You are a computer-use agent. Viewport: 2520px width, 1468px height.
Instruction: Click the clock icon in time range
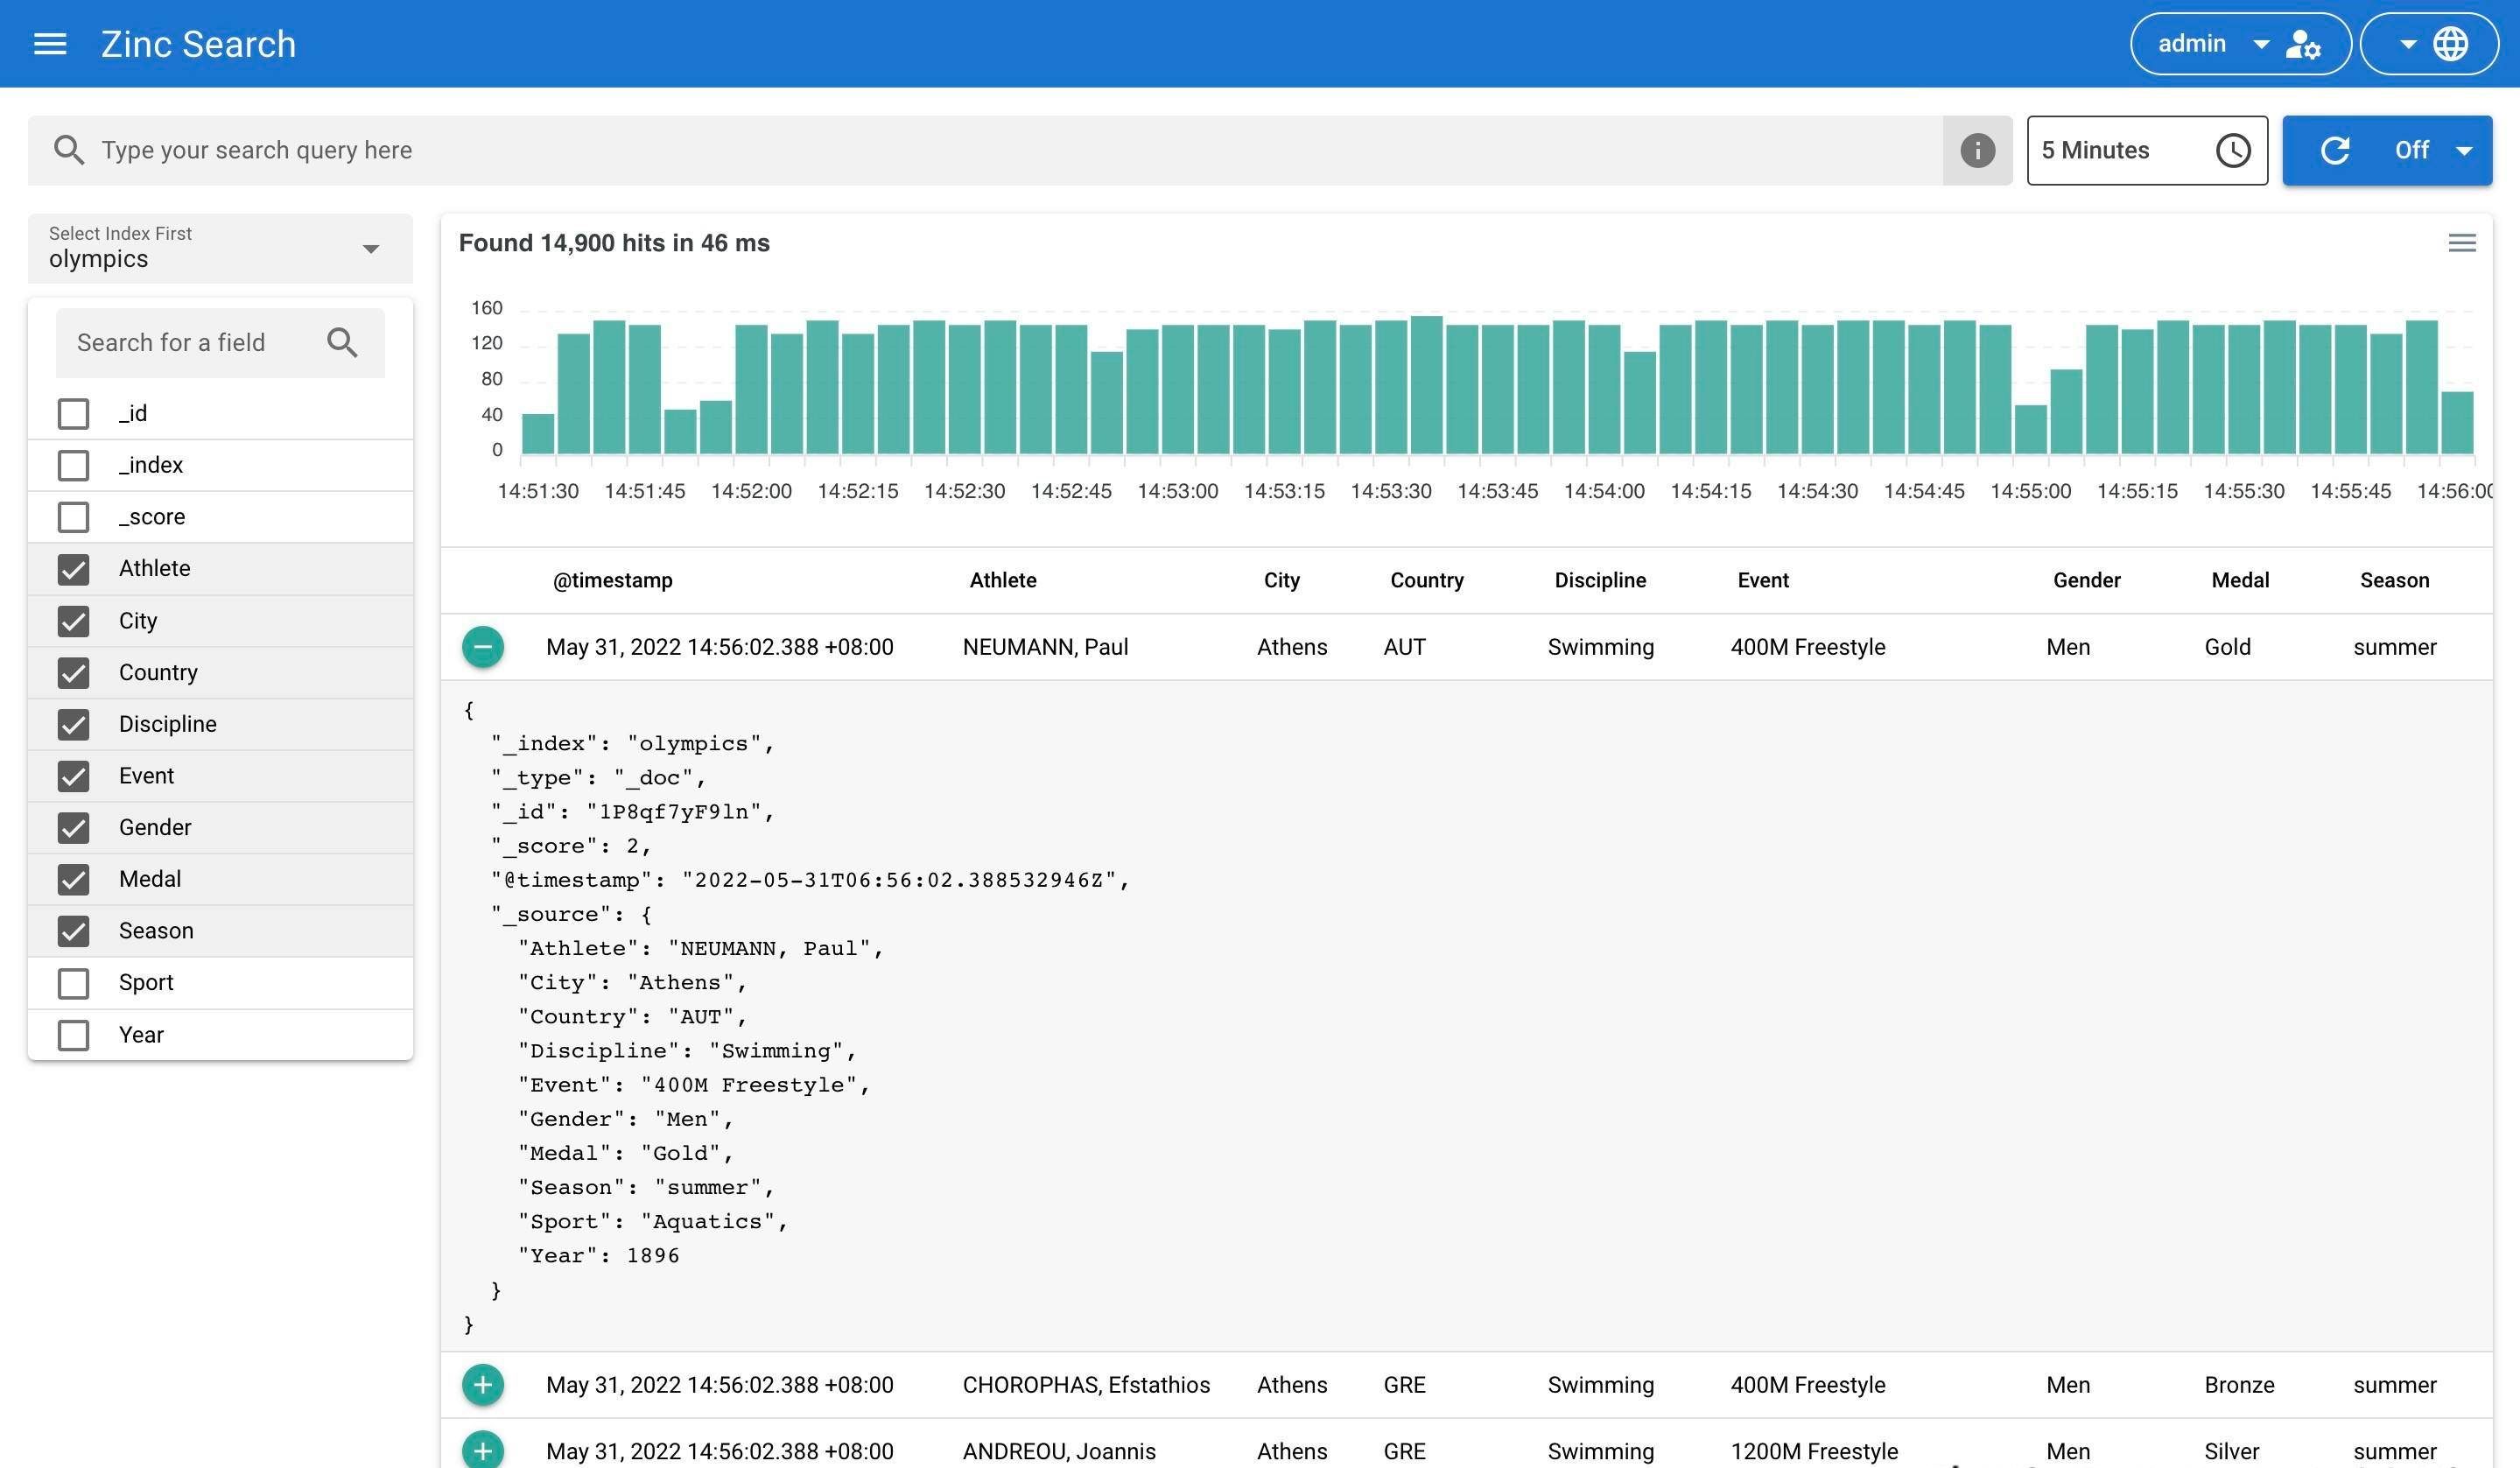coord(2232,150)
